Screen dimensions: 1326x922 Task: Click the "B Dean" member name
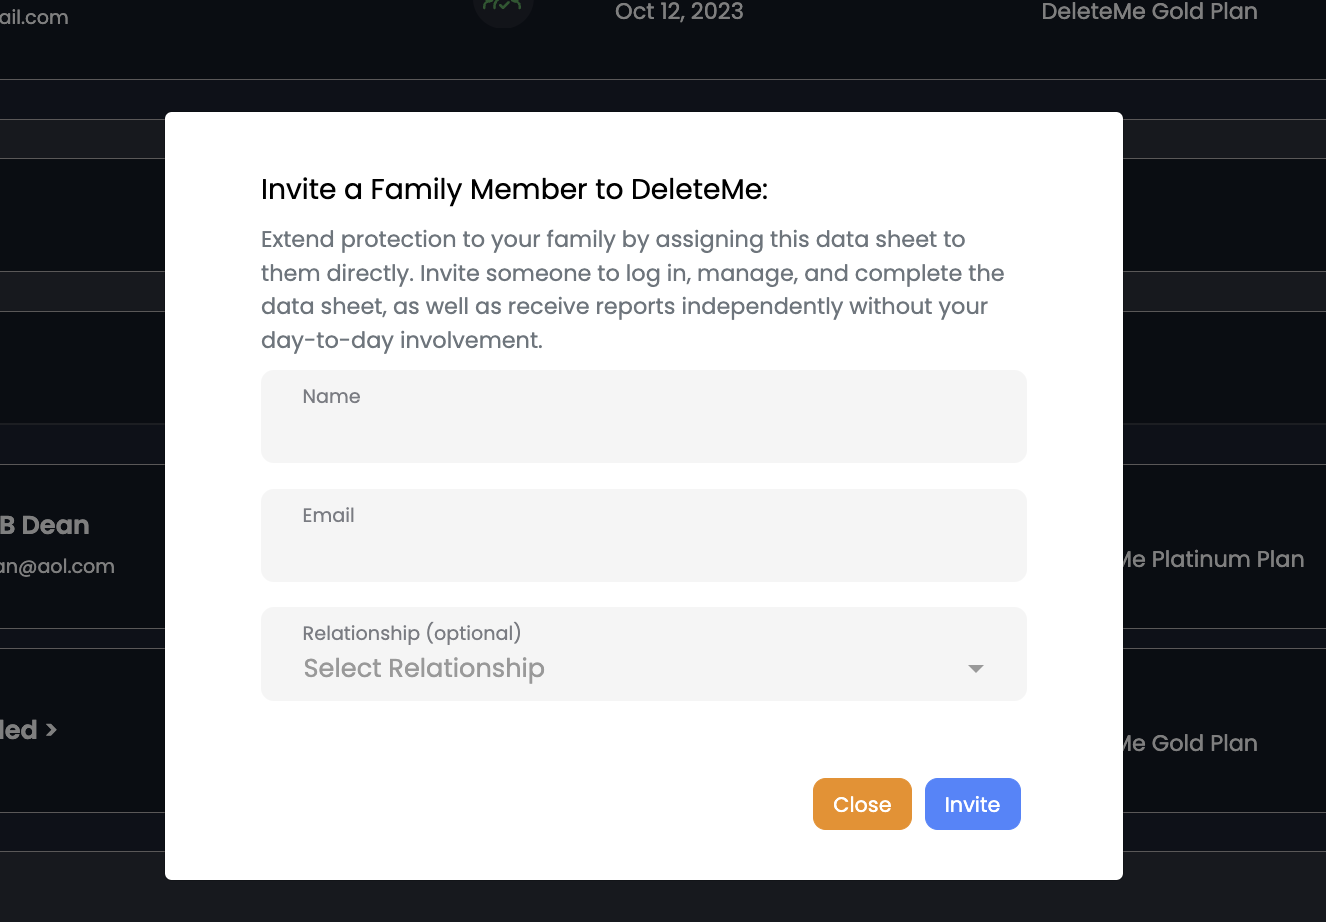(x=45, y=525)
